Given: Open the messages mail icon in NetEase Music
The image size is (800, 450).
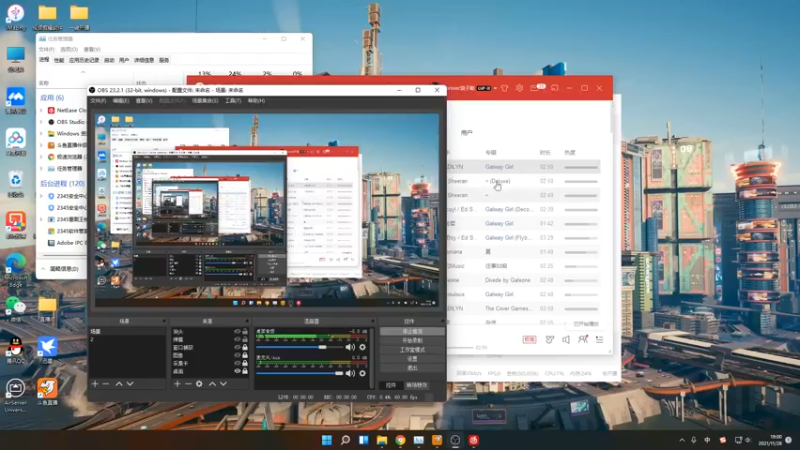Looking at the screenshot, I should pos(535,88).
